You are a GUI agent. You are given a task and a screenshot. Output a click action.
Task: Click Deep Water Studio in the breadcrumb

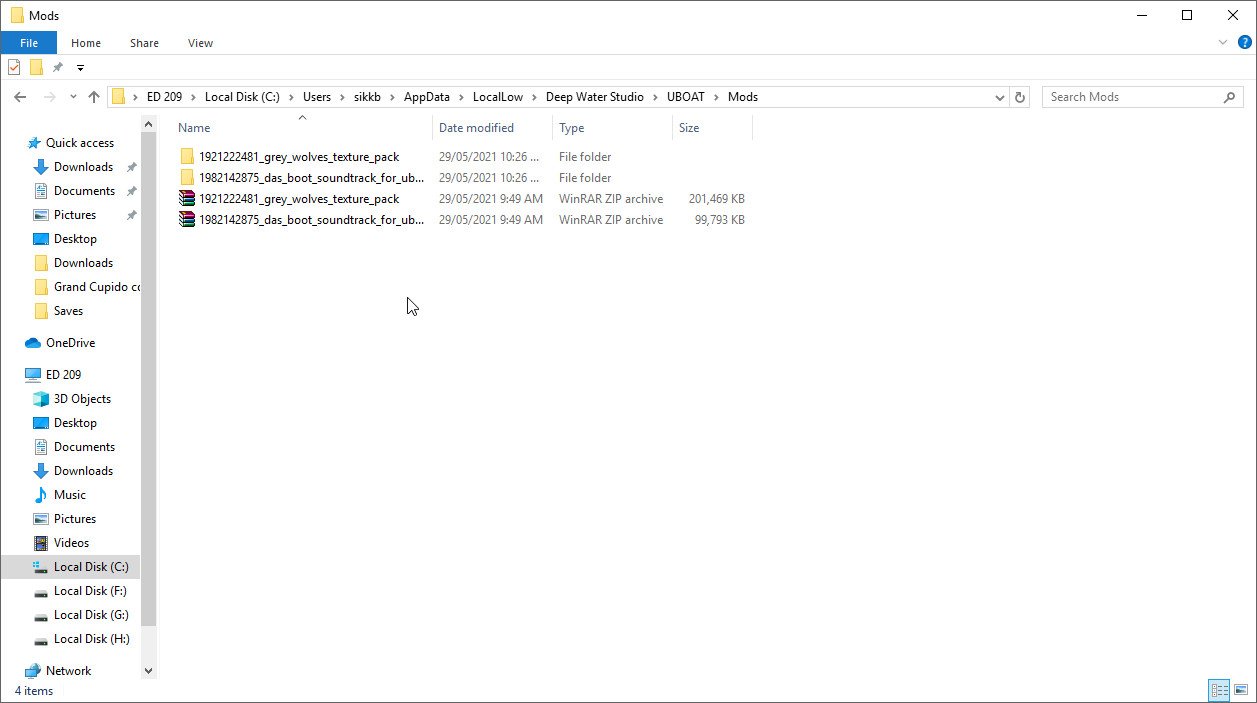pos(595,97)
